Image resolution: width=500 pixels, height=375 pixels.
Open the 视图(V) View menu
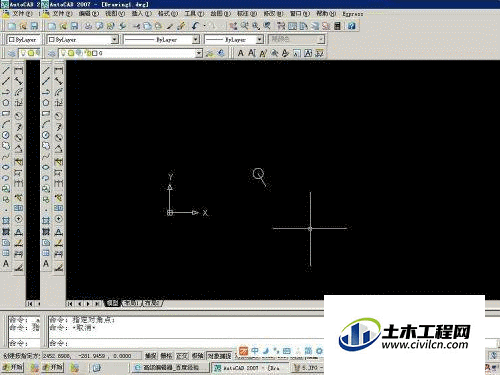coord(115,14)
